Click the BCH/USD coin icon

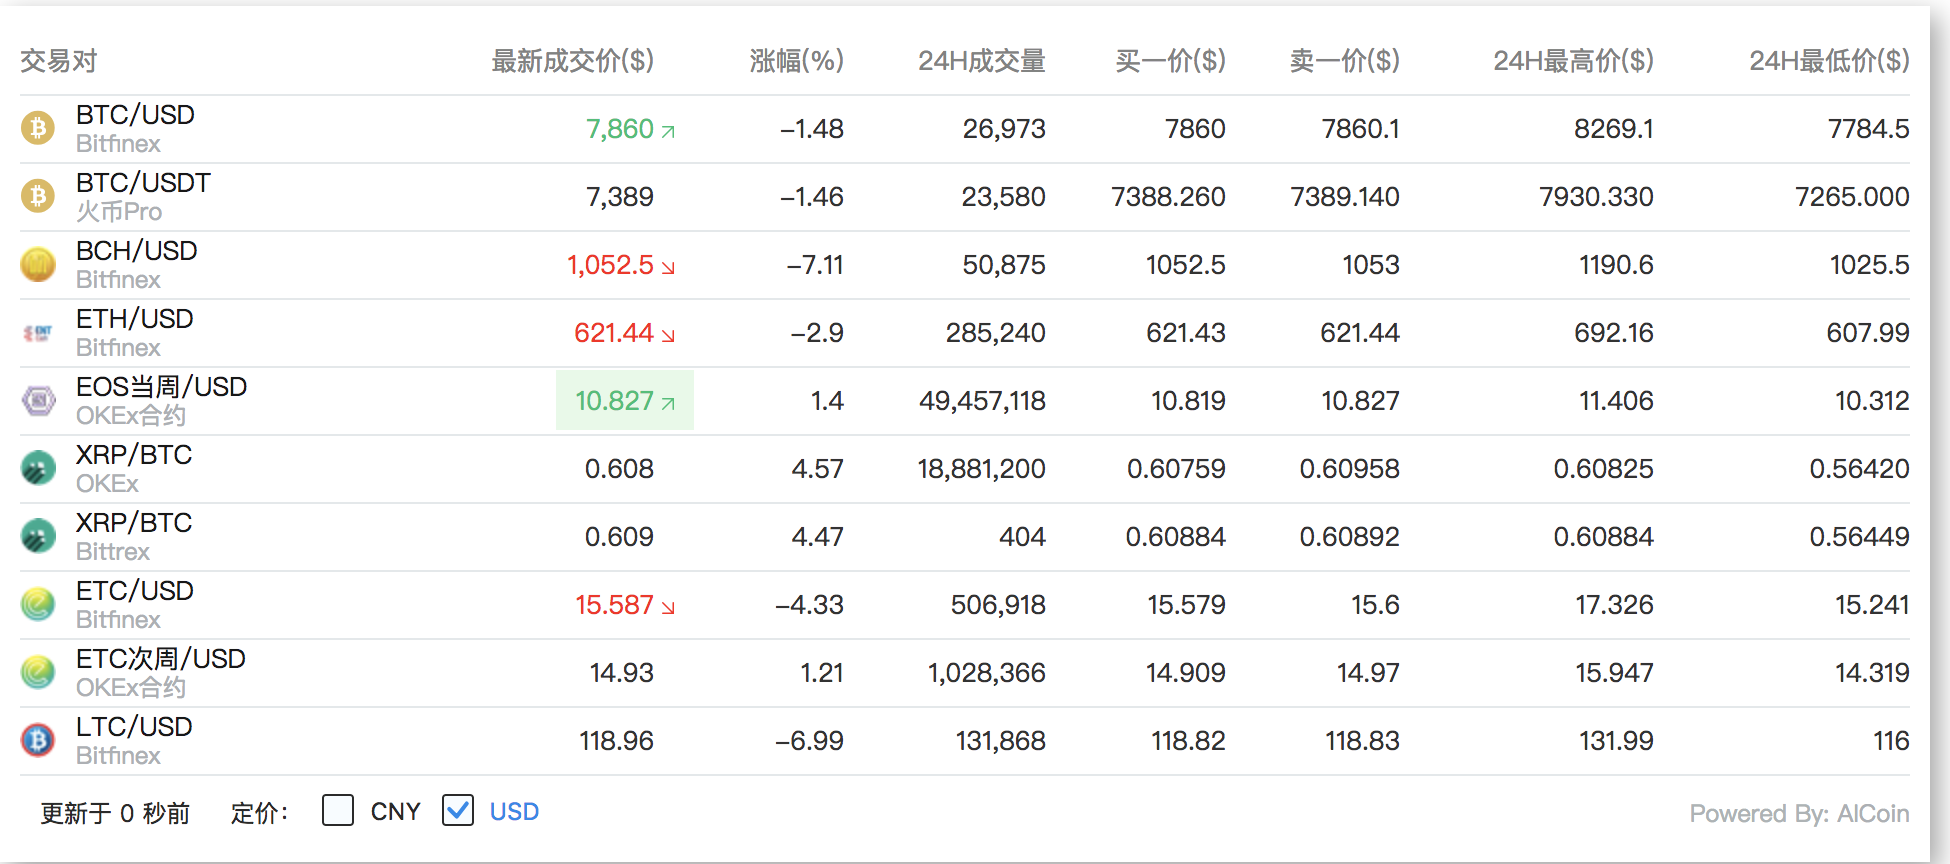[x=38, y=264]
